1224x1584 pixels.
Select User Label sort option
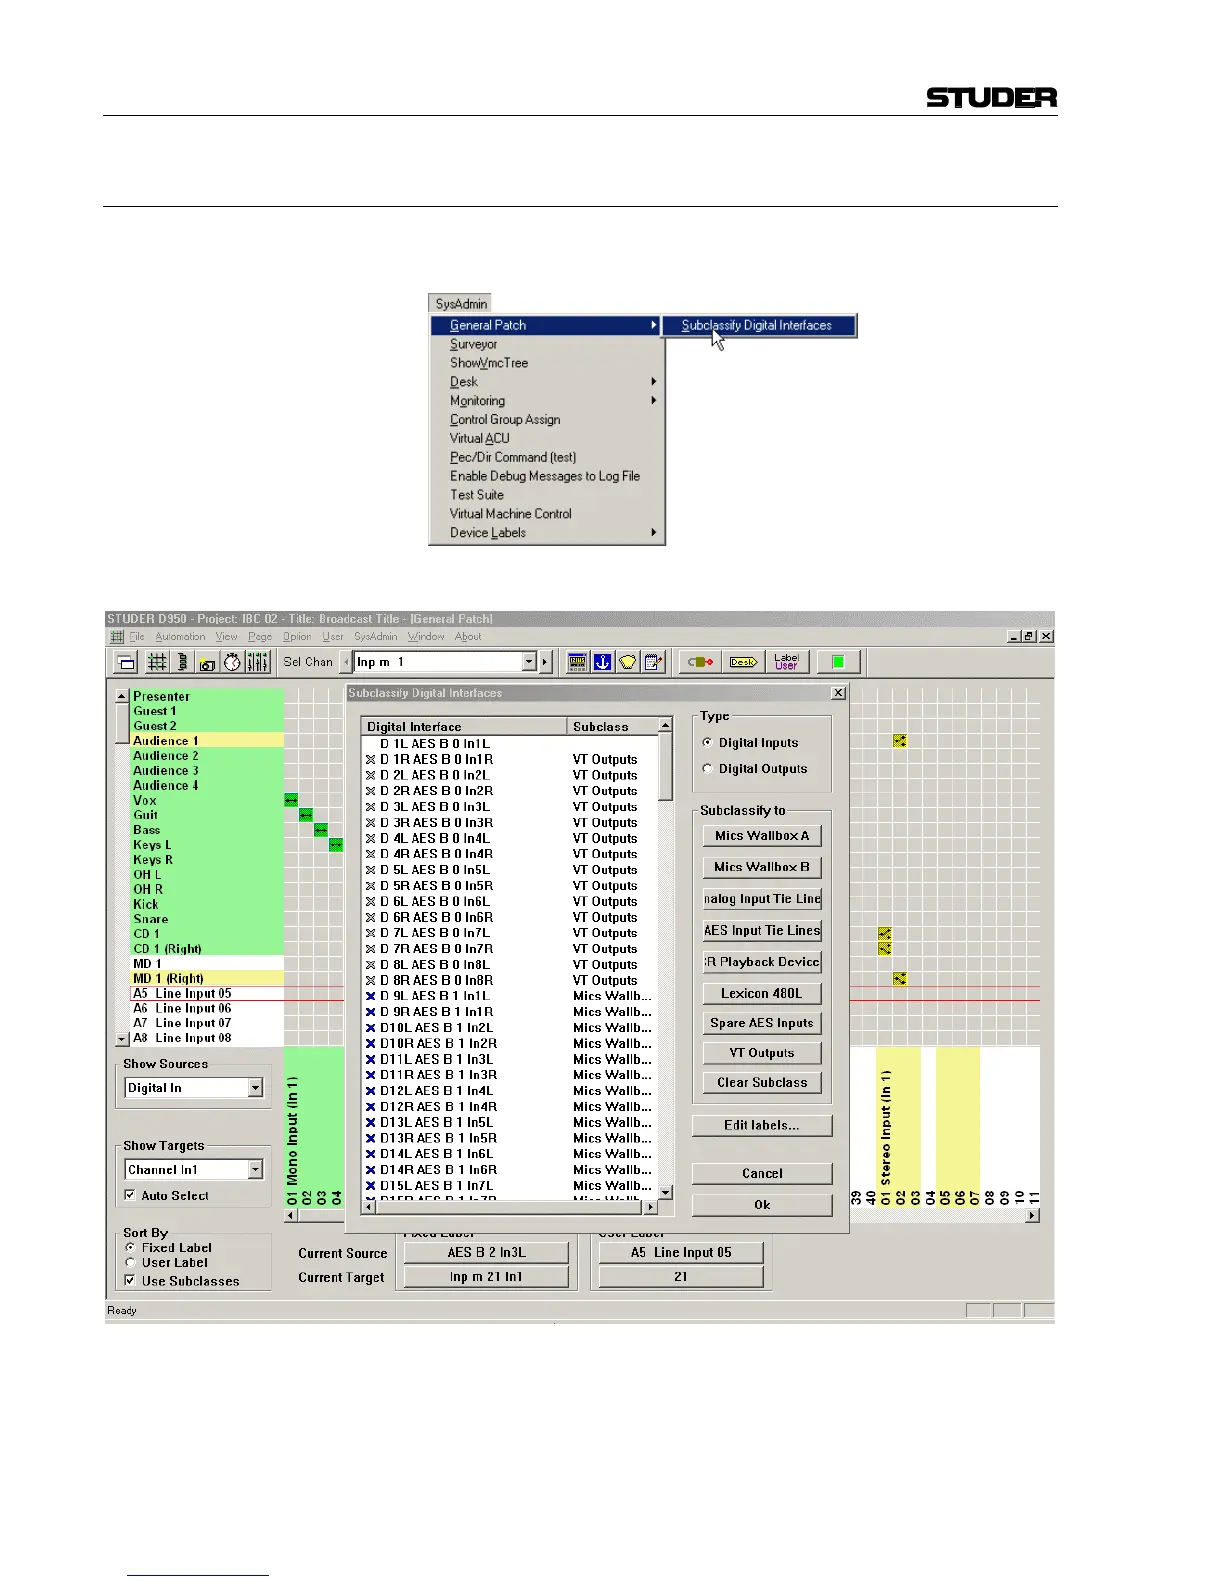point(130,1263)
